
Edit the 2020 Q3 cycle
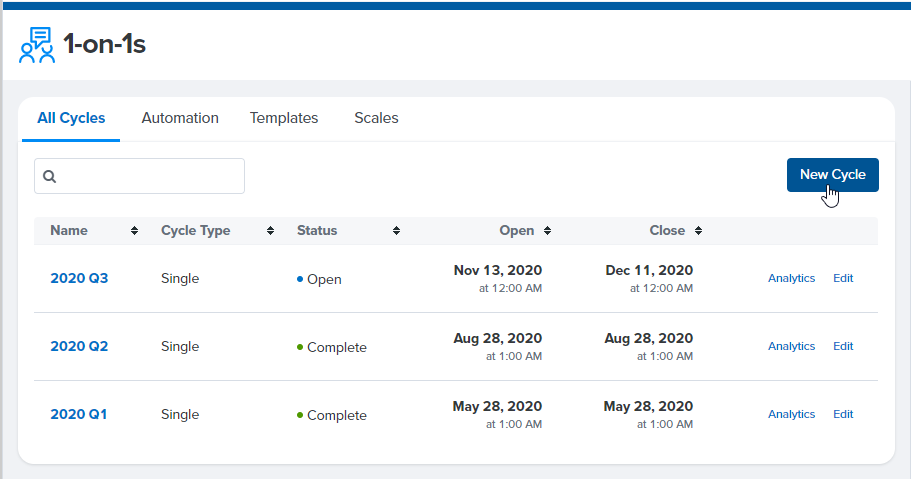point(843,278)
